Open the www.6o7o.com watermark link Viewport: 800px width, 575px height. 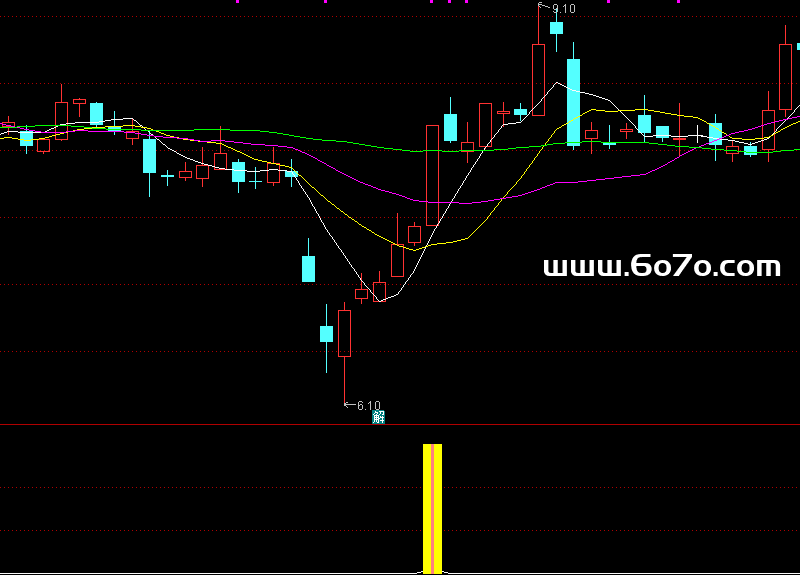[x=661, y=267]
